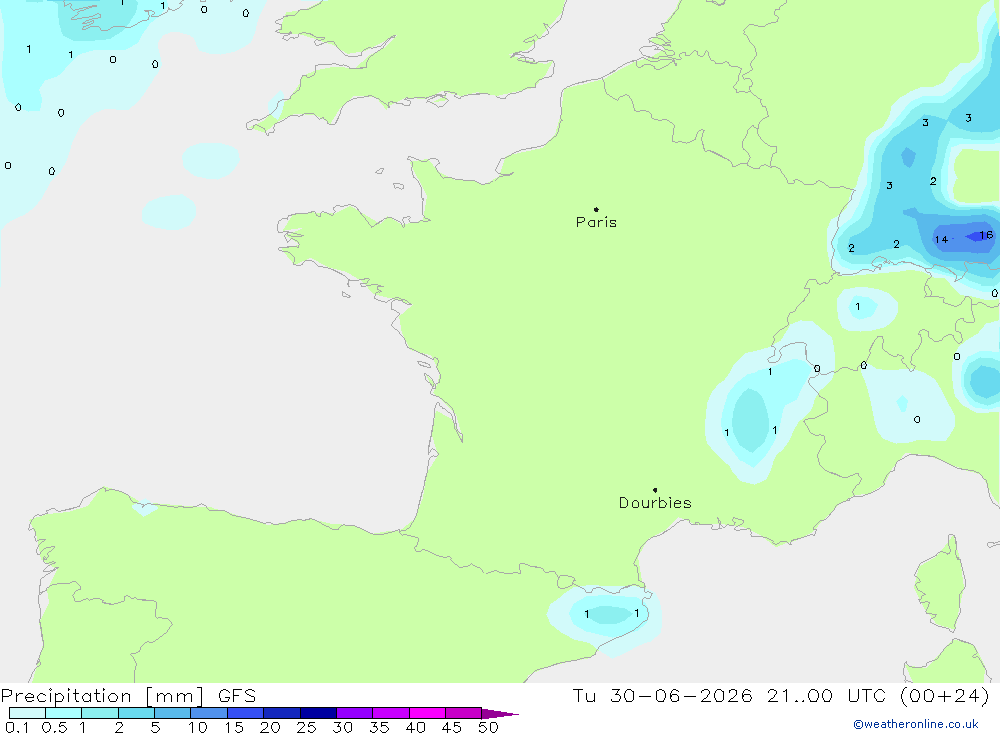The height and width of the screenshot is (733, 1000).
Task: Click the 14 mm precipitation value
Action: (941, 239)
